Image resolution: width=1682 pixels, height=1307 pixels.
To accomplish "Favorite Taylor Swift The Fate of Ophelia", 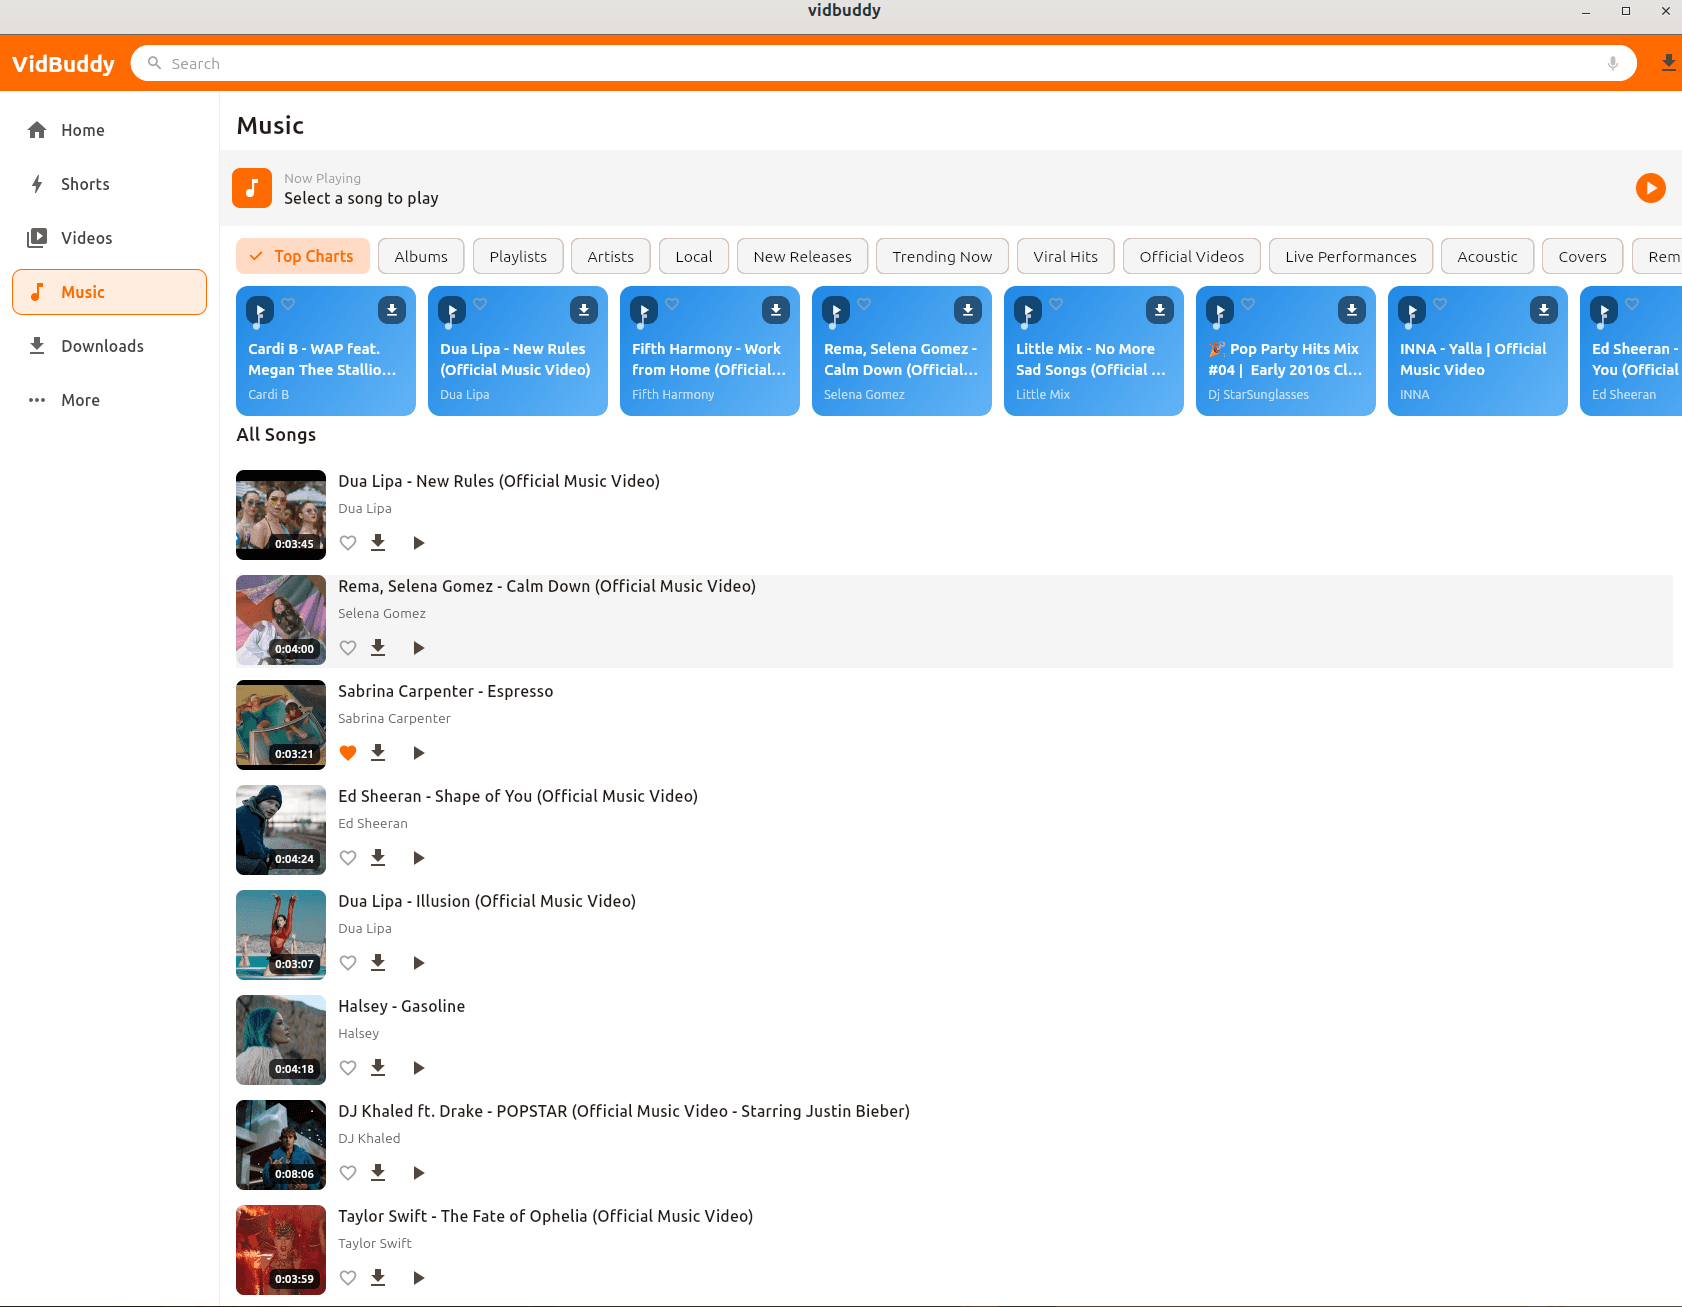I will [x=348, y=1278].
